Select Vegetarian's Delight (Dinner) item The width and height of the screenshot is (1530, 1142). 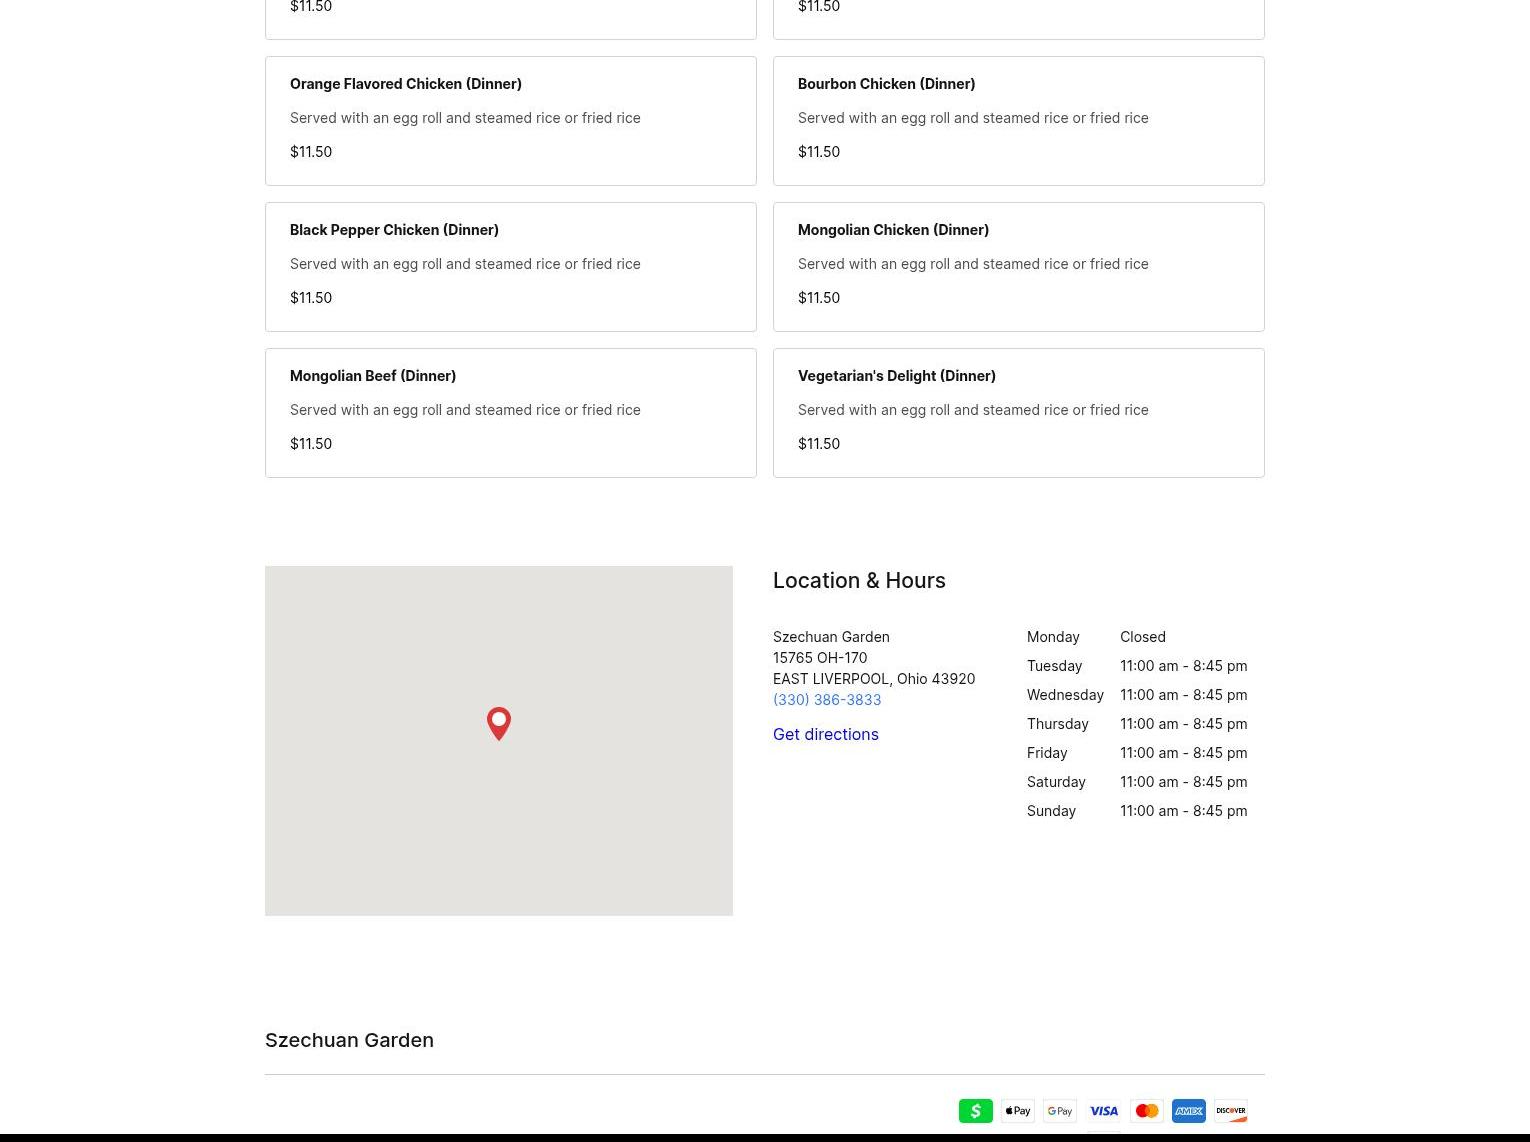click(x=1018, y=413)
